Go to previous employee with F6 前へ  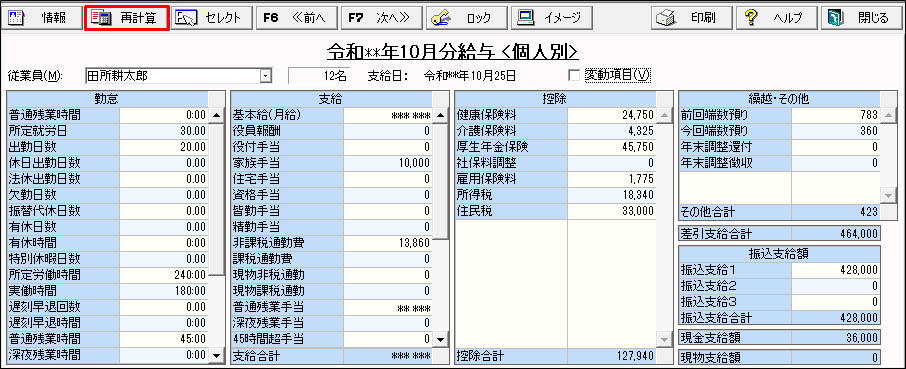pos(296,18)
